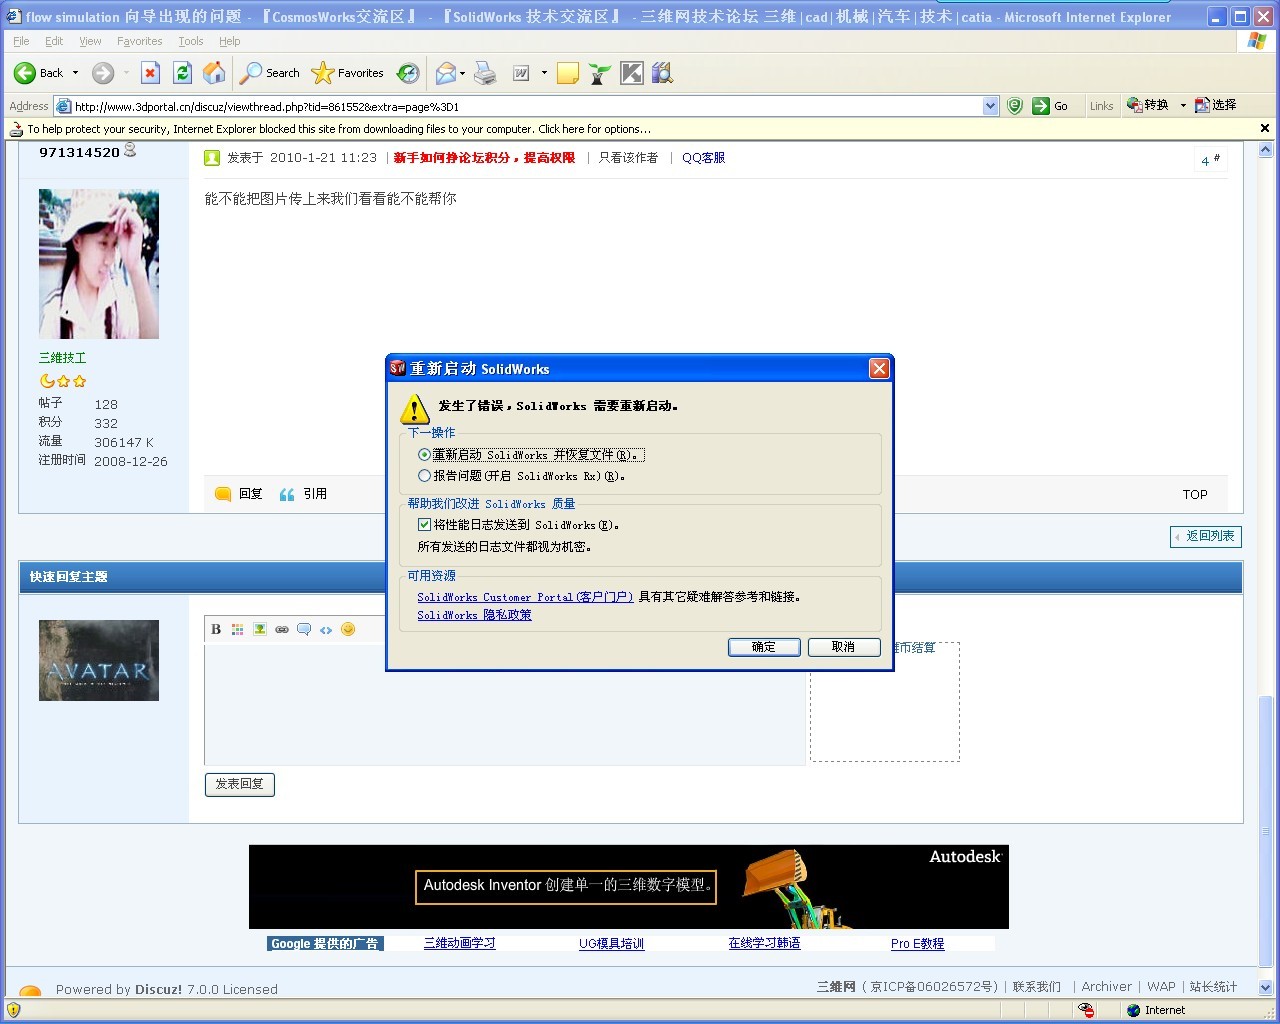Click the 取消 button in SolidWorks dialog
The height and width of the screenshot is (1024, 1280).
coord(844,647)
